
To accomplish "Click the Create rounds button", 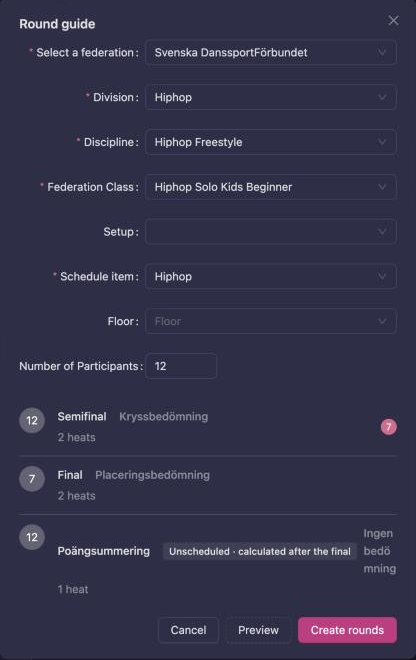I will point(347,630).
